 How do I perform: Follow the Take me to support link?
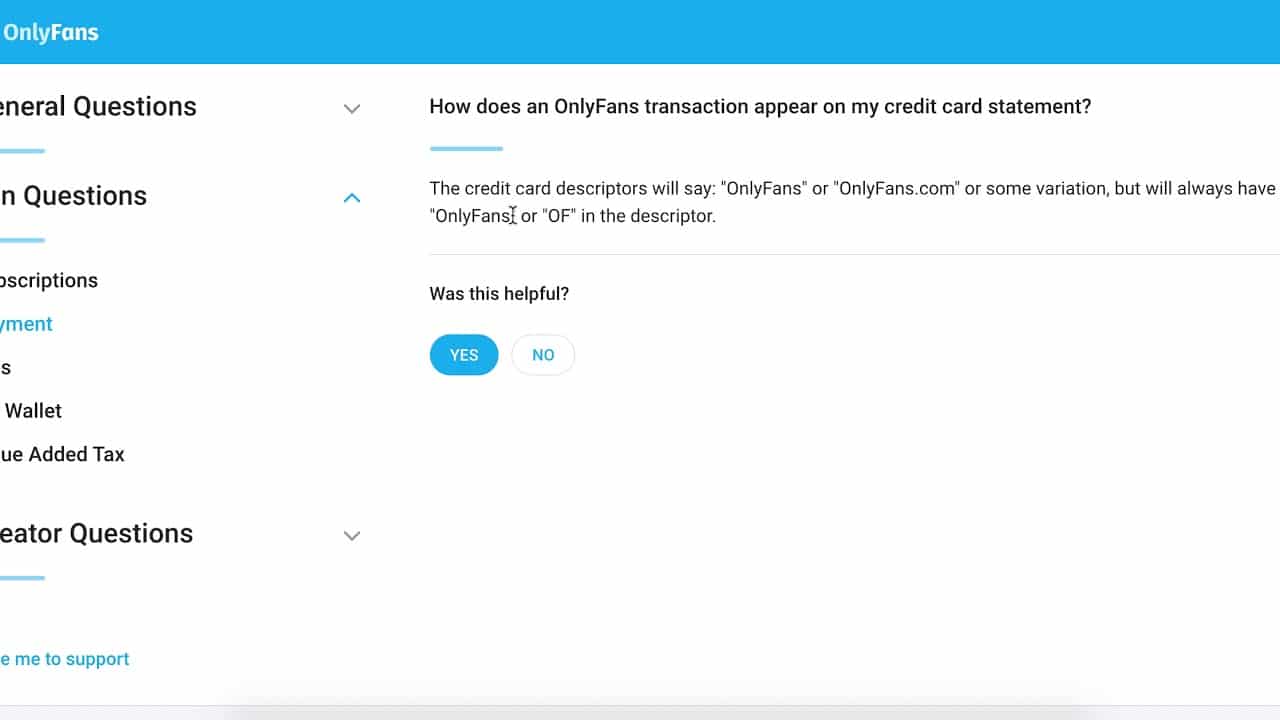point(64,659)
